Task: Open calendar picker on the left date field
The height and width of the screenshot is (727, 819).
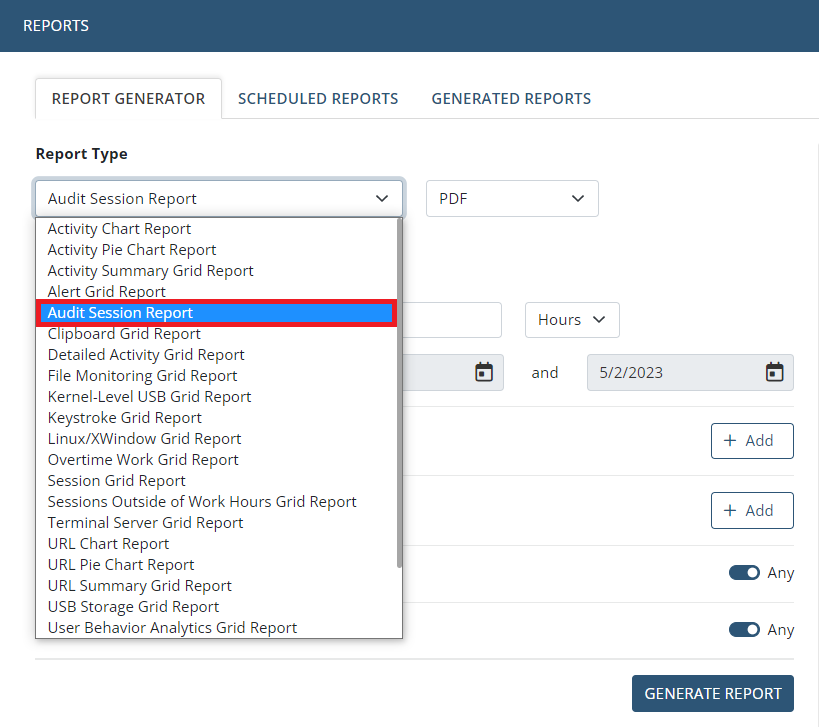Action: tap(484, 372)
